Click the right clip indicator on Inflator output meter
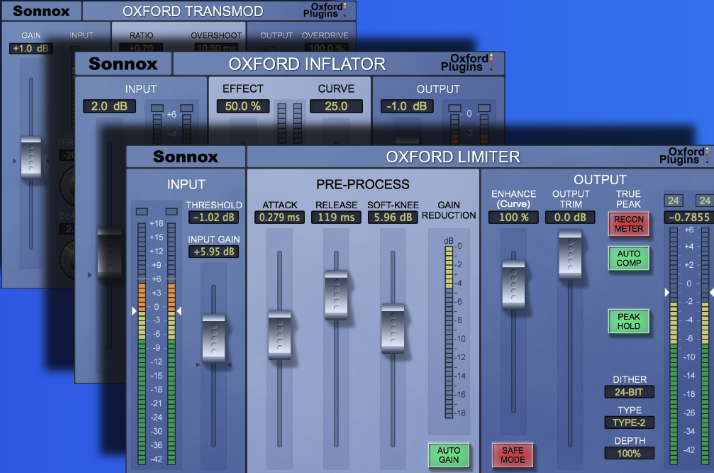This screenshot has height=473, width=714. (484, 108)
